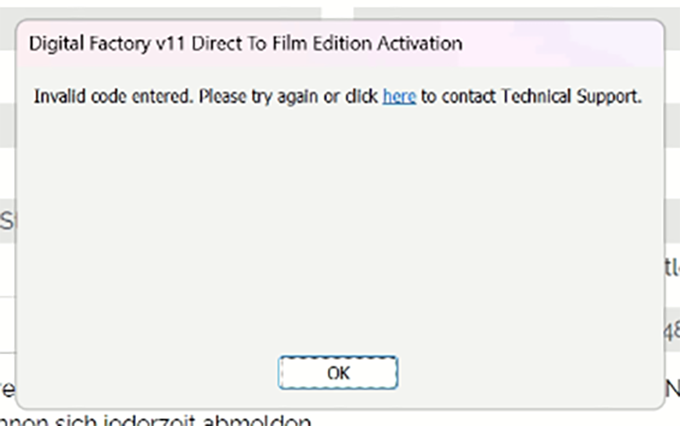Viewport: 680px width, 426px height.
Task: Click empty dialog area right of OK button
Action: click(x=530, y=372)
